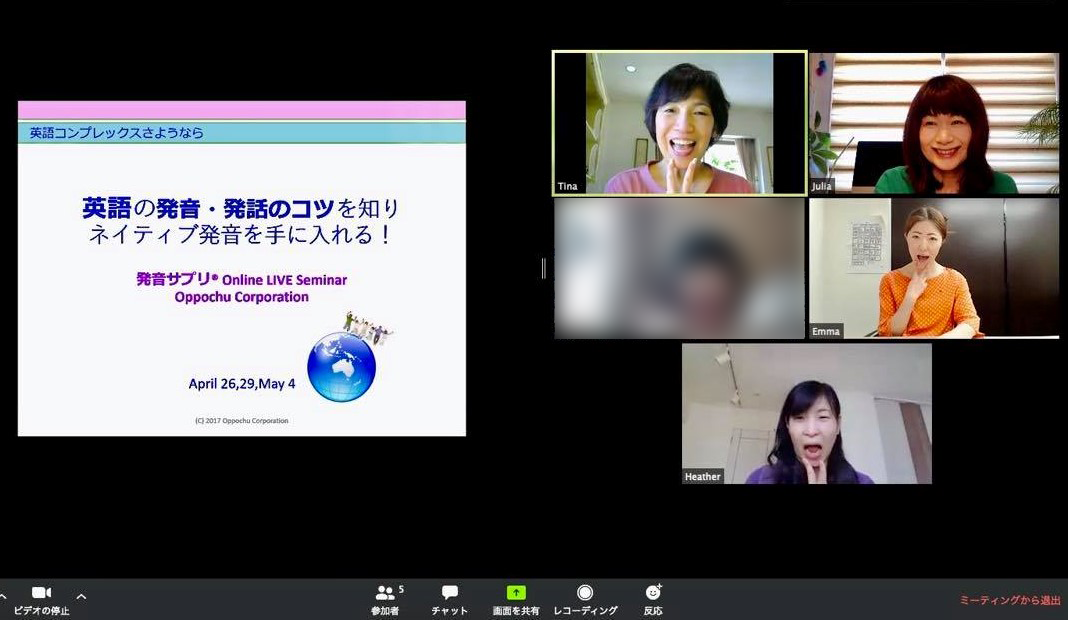Click the green 画面を共有 share screen icon
1068x620 pixels.
coord(516,593)
